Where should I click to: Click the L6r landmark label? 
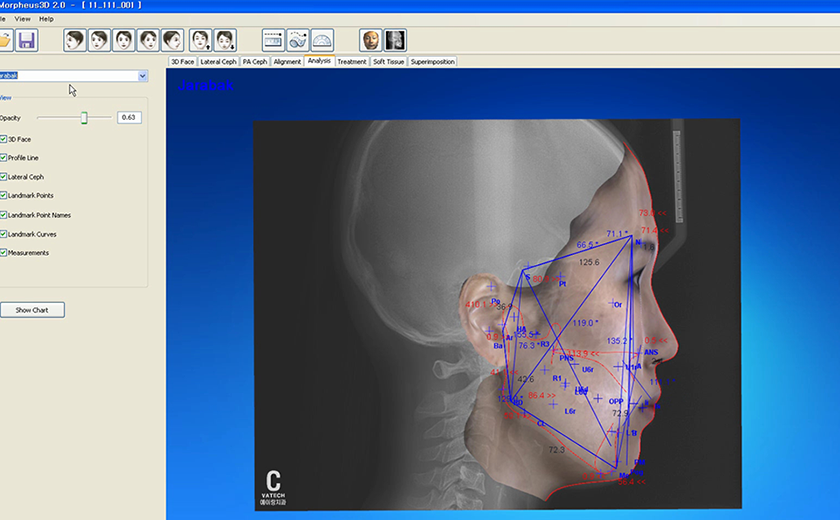(x=570, y=411)
